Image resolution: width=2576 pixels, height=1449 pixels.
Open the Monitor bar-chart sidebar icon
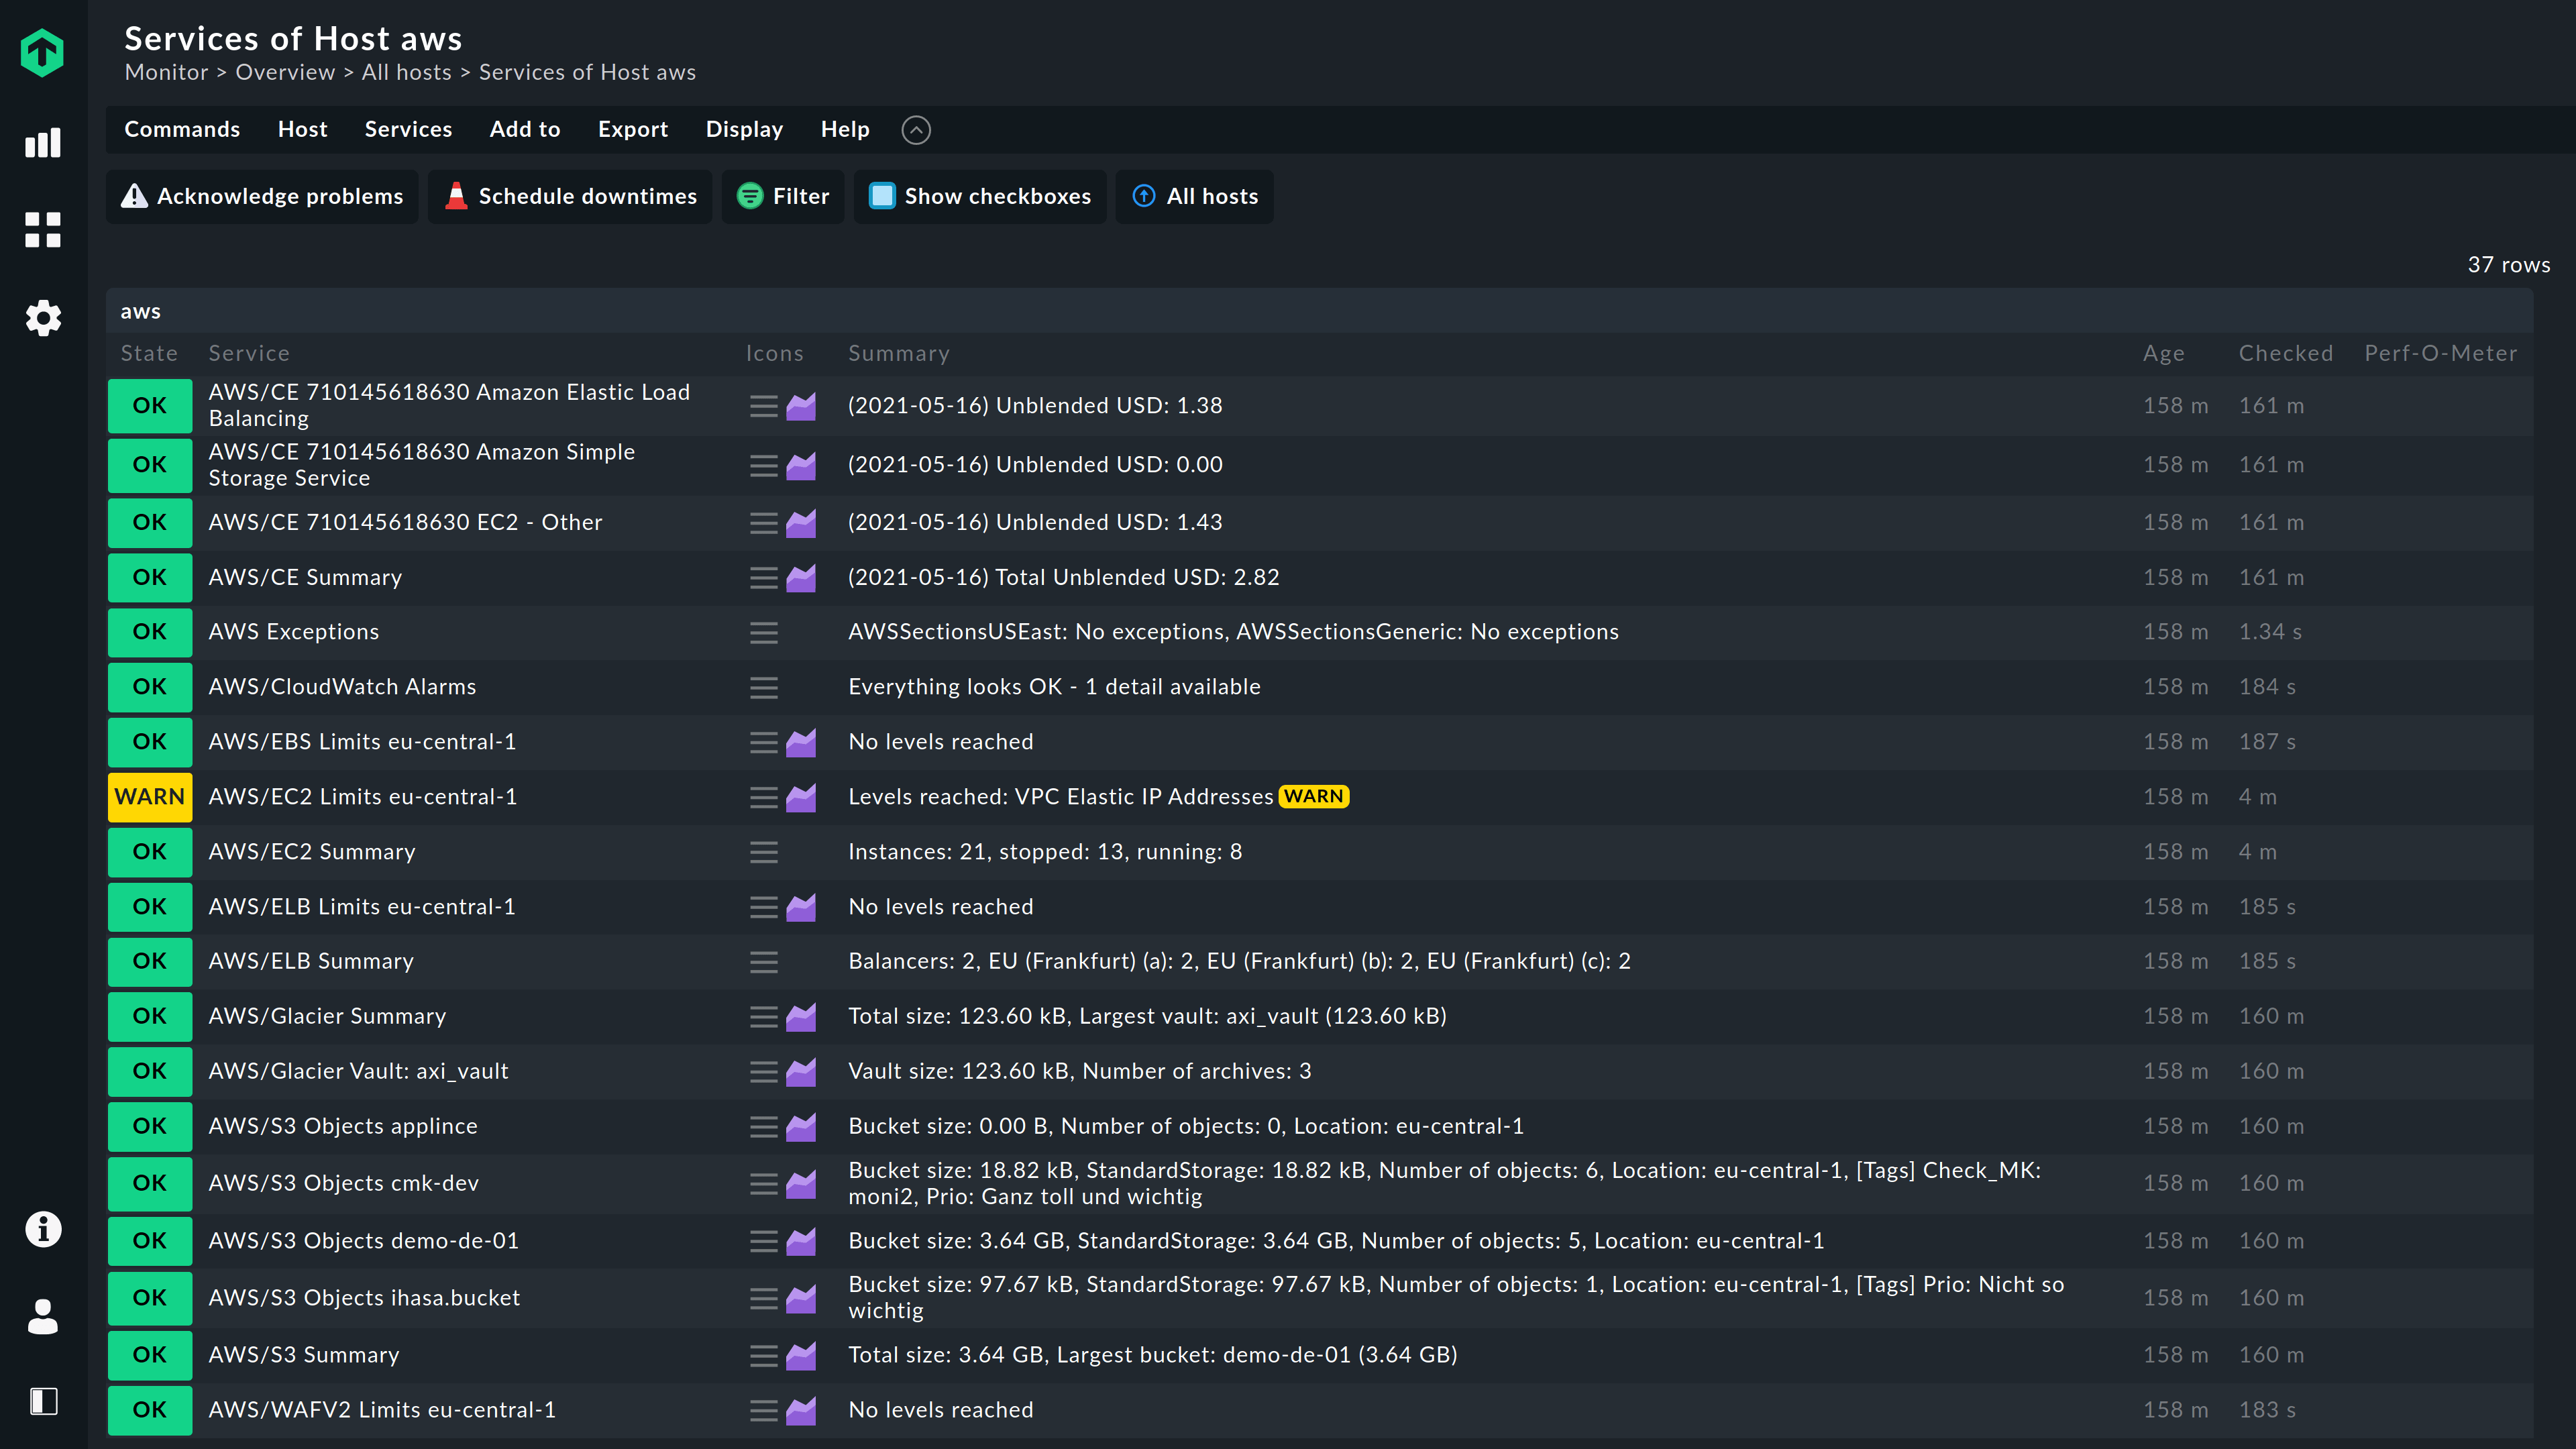tap(43, 142)
